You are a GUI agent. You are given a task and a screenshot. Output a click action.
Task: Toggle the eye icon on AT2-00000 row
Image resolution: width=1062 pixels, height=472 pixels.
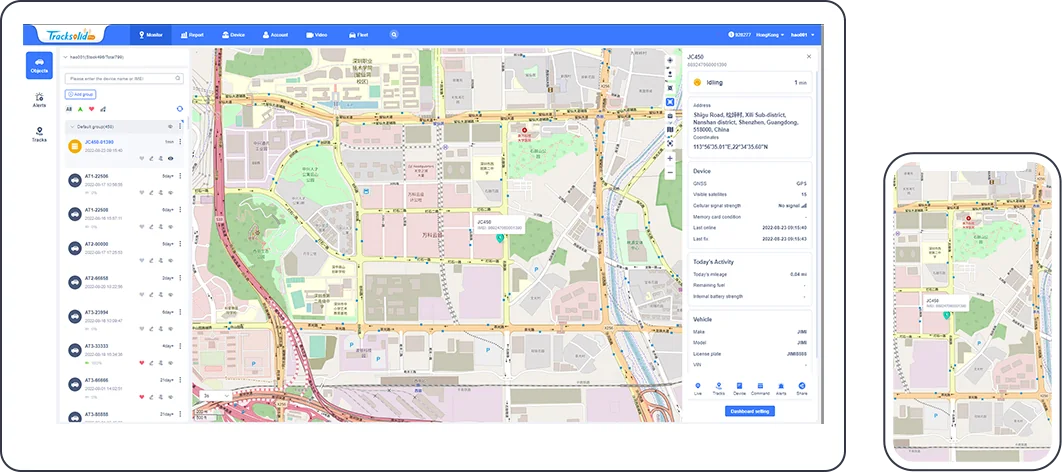tap(171, 261)
